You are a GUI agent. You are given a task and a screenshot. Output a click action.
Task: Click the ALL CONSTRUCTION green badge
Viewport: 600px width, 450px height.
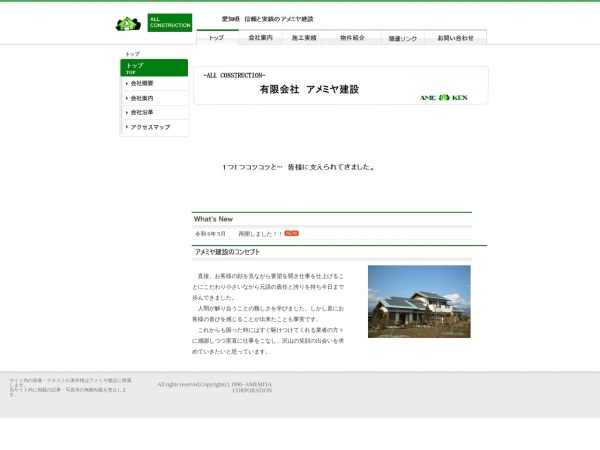pos(170,23)
